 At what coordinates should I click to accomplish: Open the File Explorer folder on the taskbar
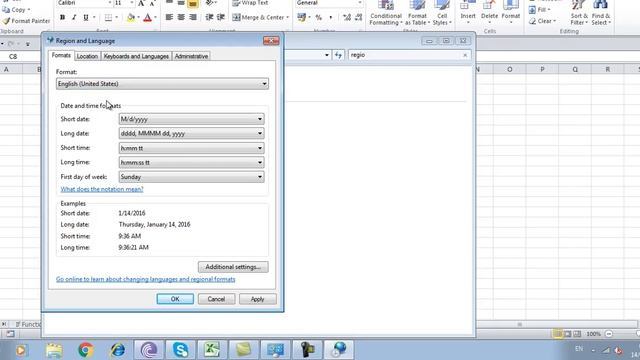point(54,350)
